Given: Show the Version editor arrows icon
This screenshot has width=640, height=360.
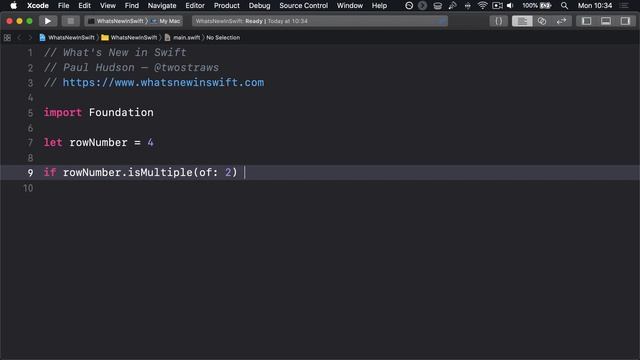Looking at the screenshot, I should tap(561, 21).
